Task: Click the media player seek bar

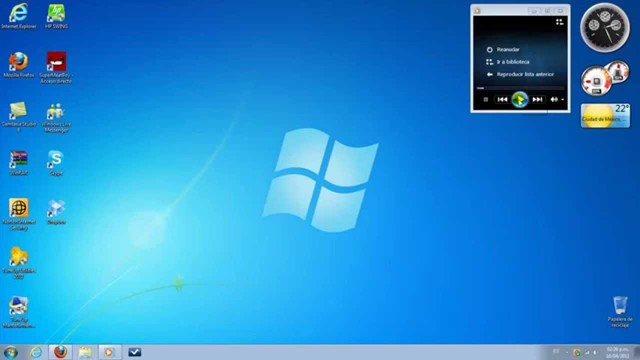Action: (x=520, y=88)
